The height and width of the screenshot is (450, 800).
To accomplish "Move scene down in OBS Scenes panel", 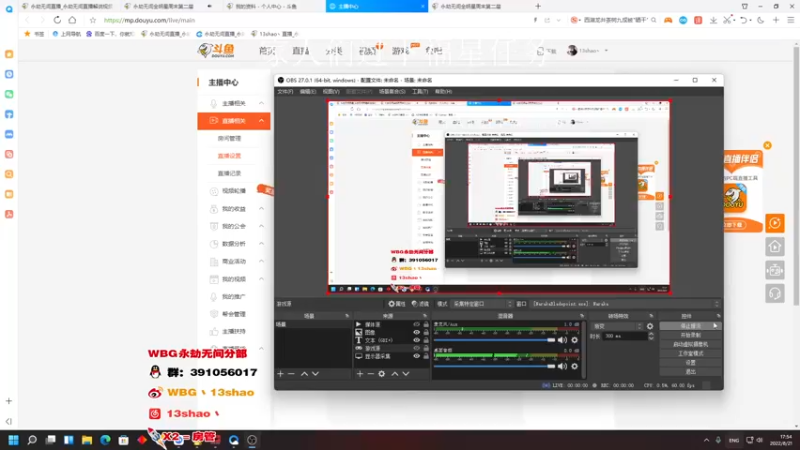I will (315, 374).
